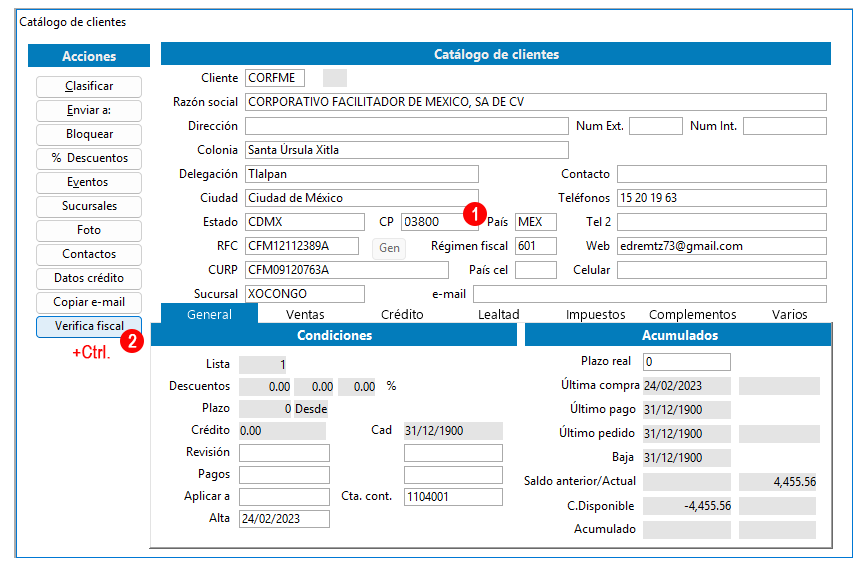Screen dimensions: 867x571
Task: Click the Crédito amount 0.00
Action: coord(283,431)
